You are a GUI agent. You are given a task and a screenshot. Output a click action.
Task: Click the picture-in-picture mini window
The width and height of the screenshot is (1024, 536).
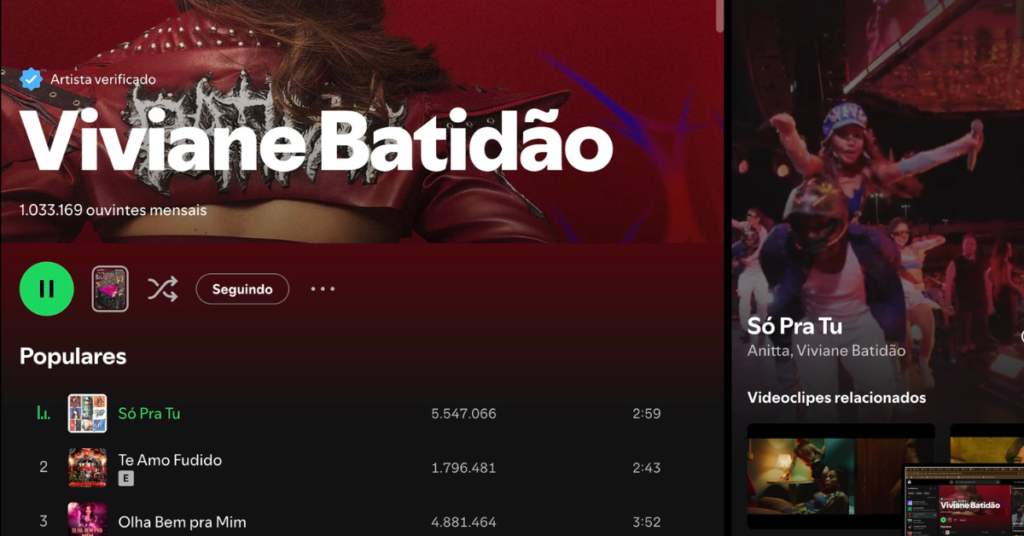tap(964, 500)
